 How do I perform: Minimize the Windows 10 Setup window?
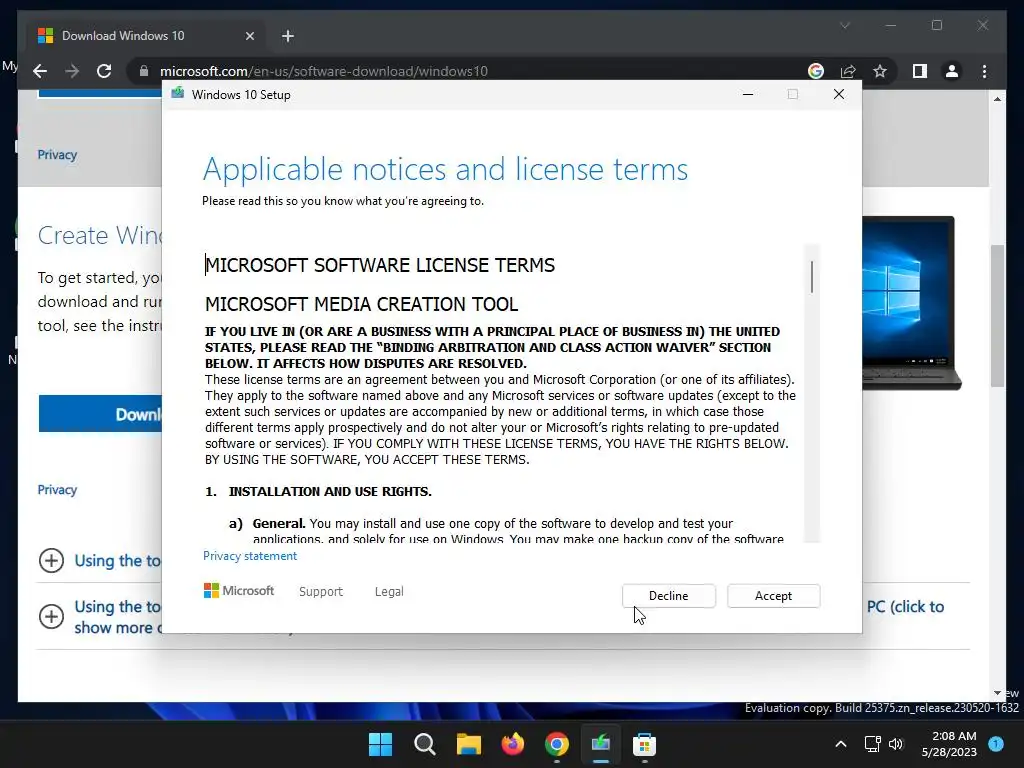[748, 94]
